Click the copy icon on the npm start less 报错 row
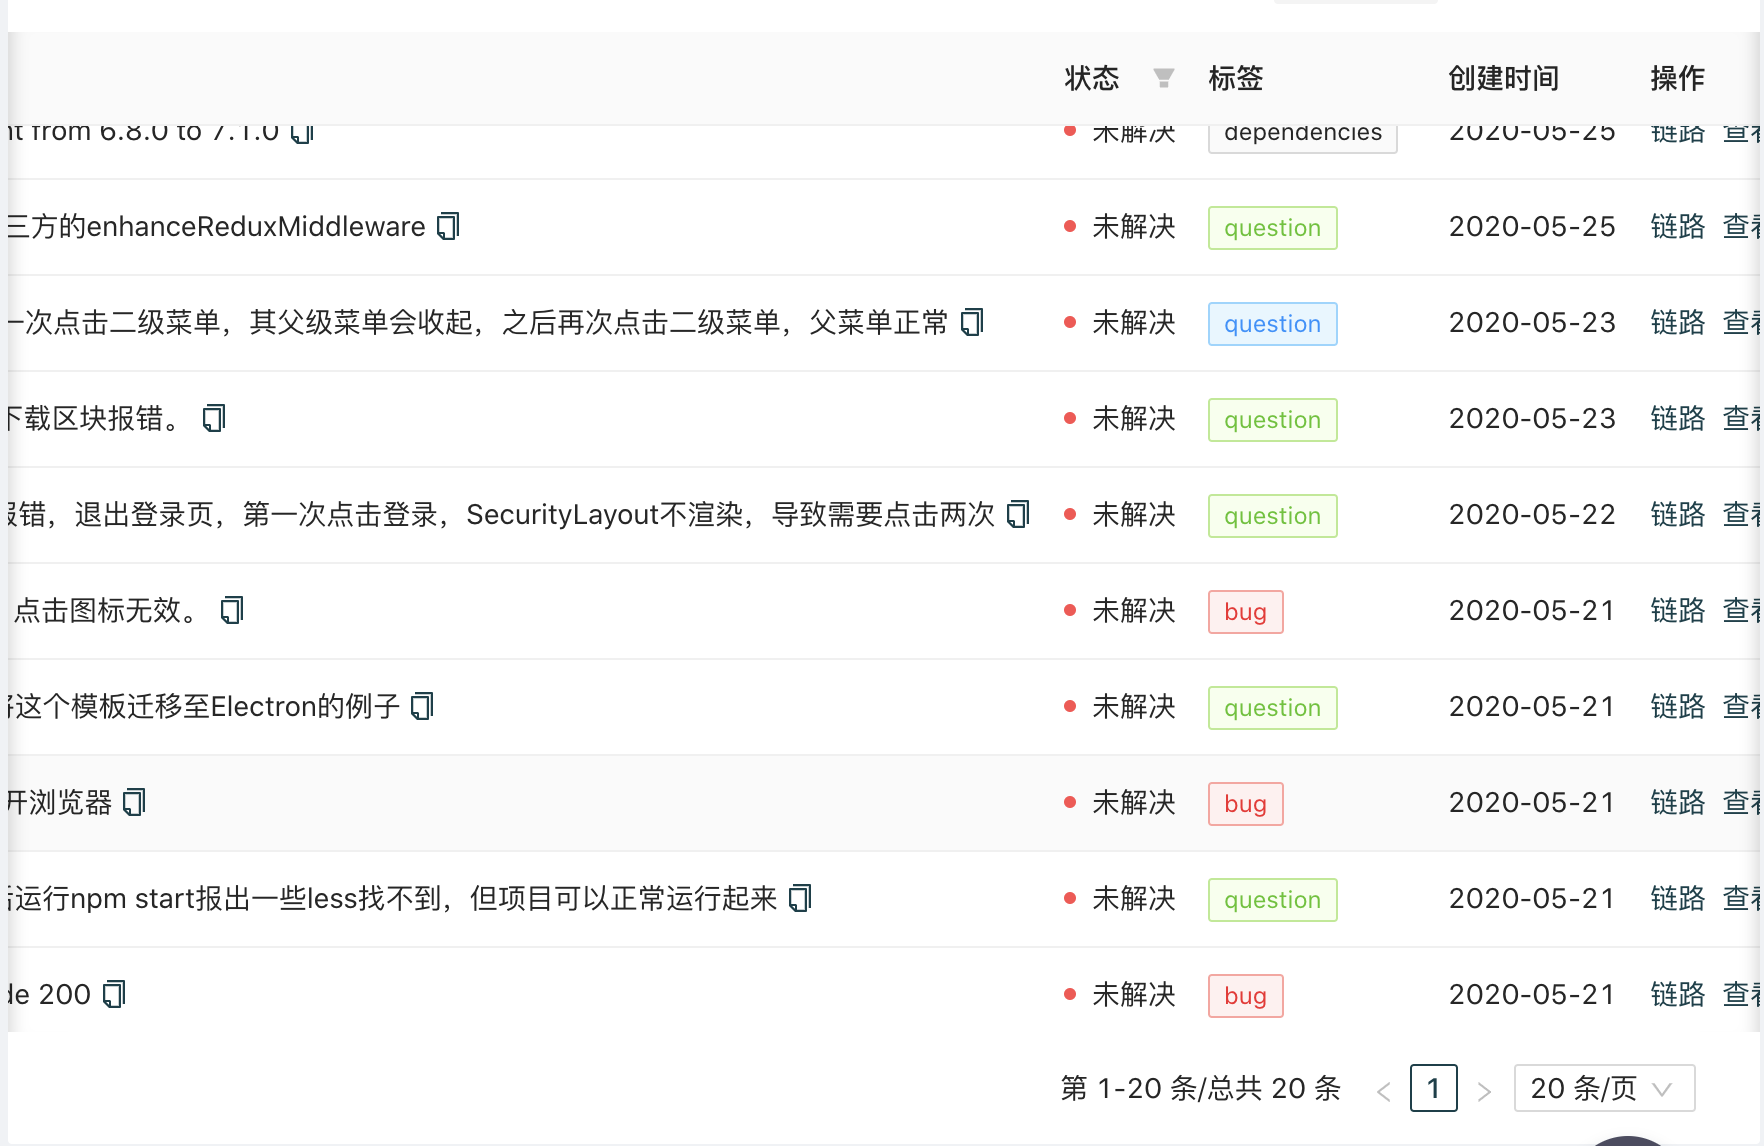1764x1146 pixels. (x=799, y=899)
